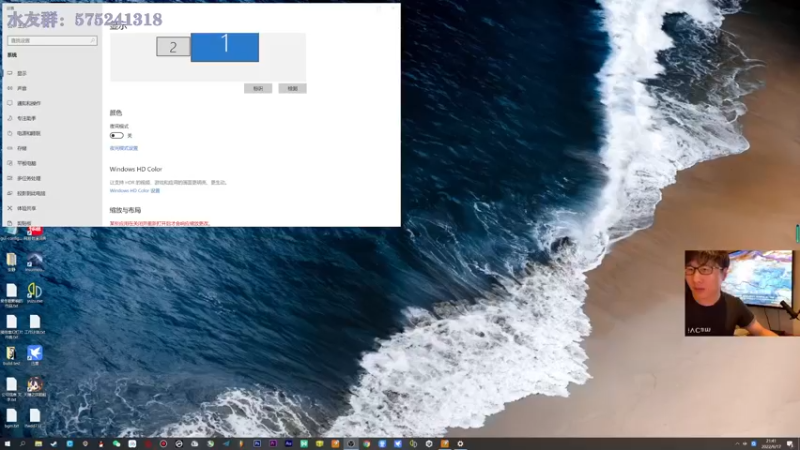Click the 标识 identify button
This screenshot has height=450, width=800.
pos(258,88)
